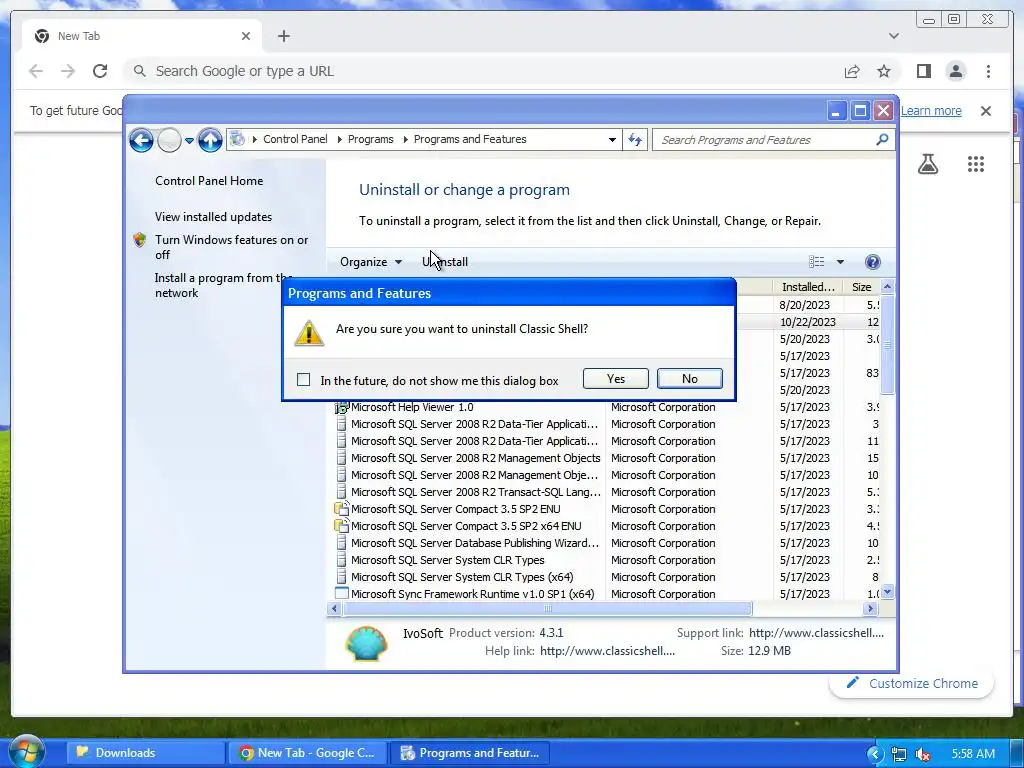
Task: Click Chrome share page icon
Action: tap(852, 71)
